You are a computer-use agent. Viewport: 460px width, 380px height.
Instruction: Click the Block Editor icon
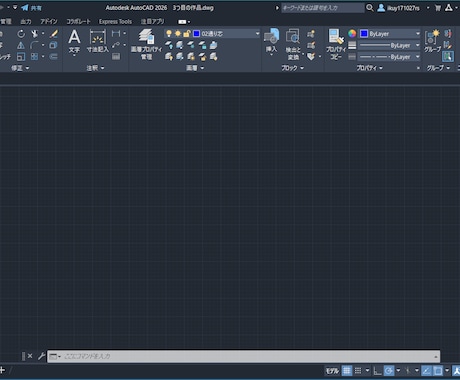tap(311, 45)
